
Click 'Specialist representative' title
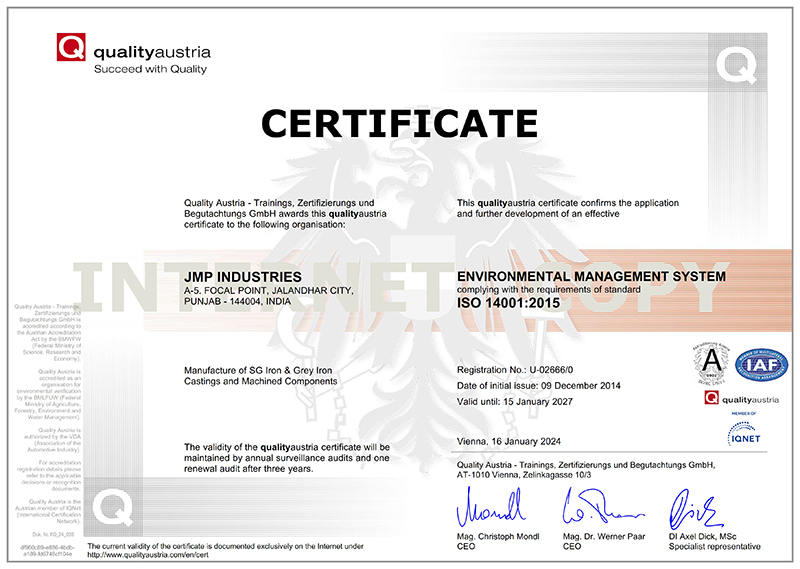point(715,547)
